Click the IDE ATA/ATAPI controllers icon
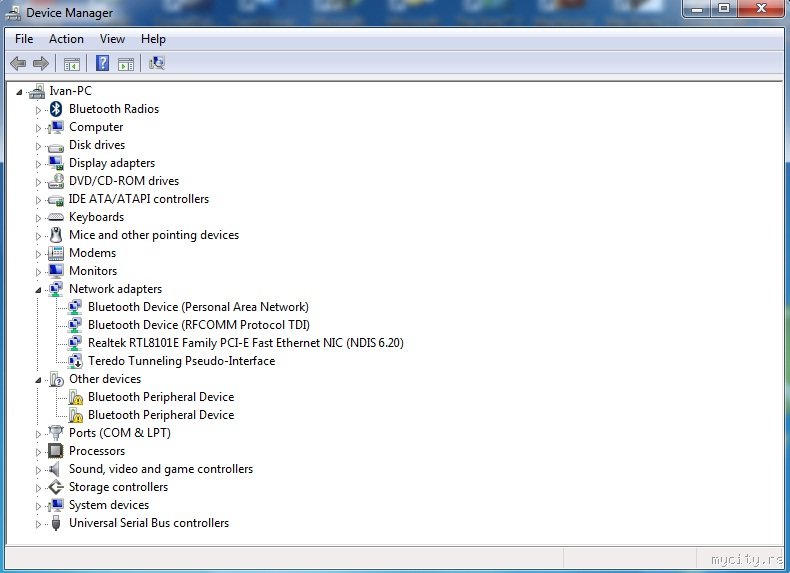The image size is (790, 573). click(55, 200)
